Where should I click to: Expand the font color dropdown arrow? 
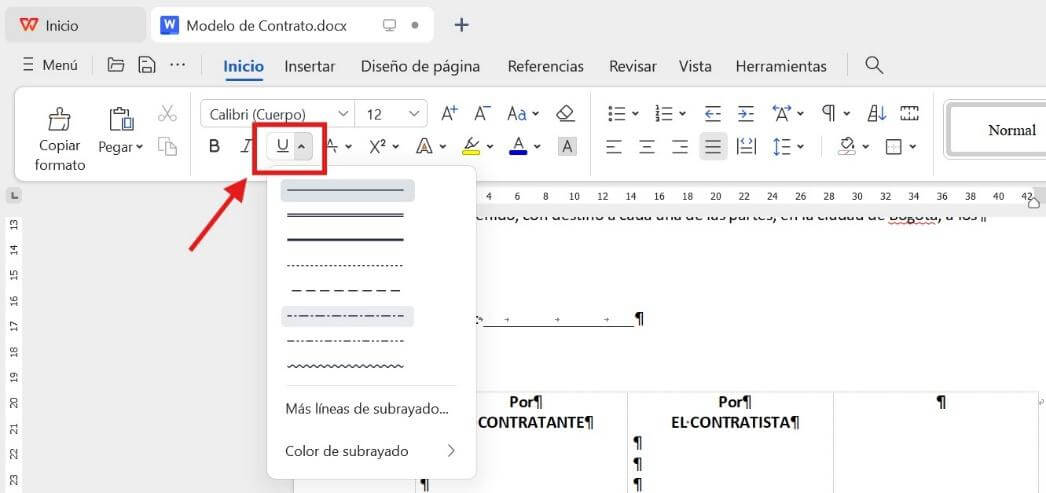click(x=538, y=147)
